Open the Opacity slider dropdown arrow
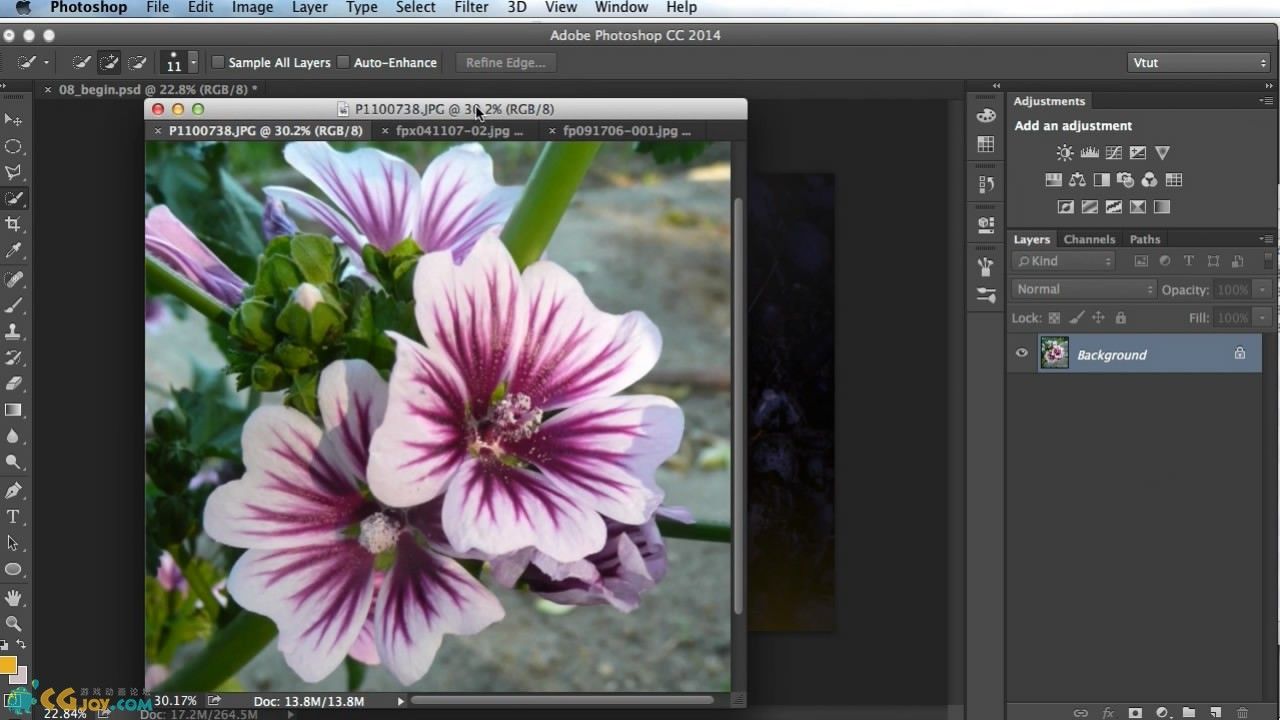 pyautogui.click(x=1263, y=289)
